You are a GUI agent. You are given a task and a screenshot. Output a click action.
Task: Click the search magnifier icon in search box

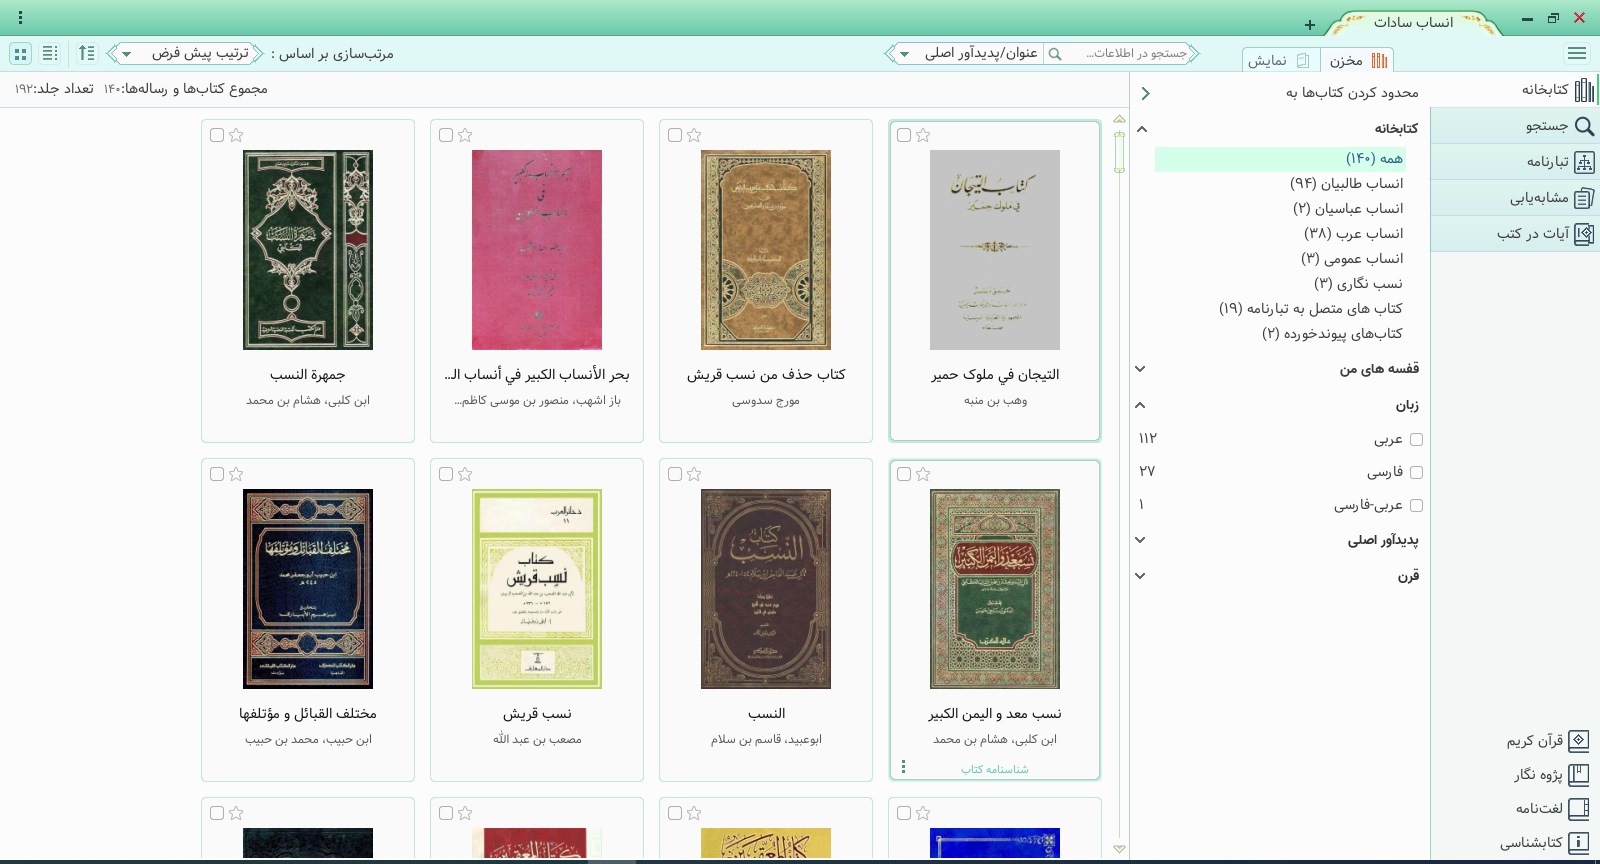point(1054,54)
